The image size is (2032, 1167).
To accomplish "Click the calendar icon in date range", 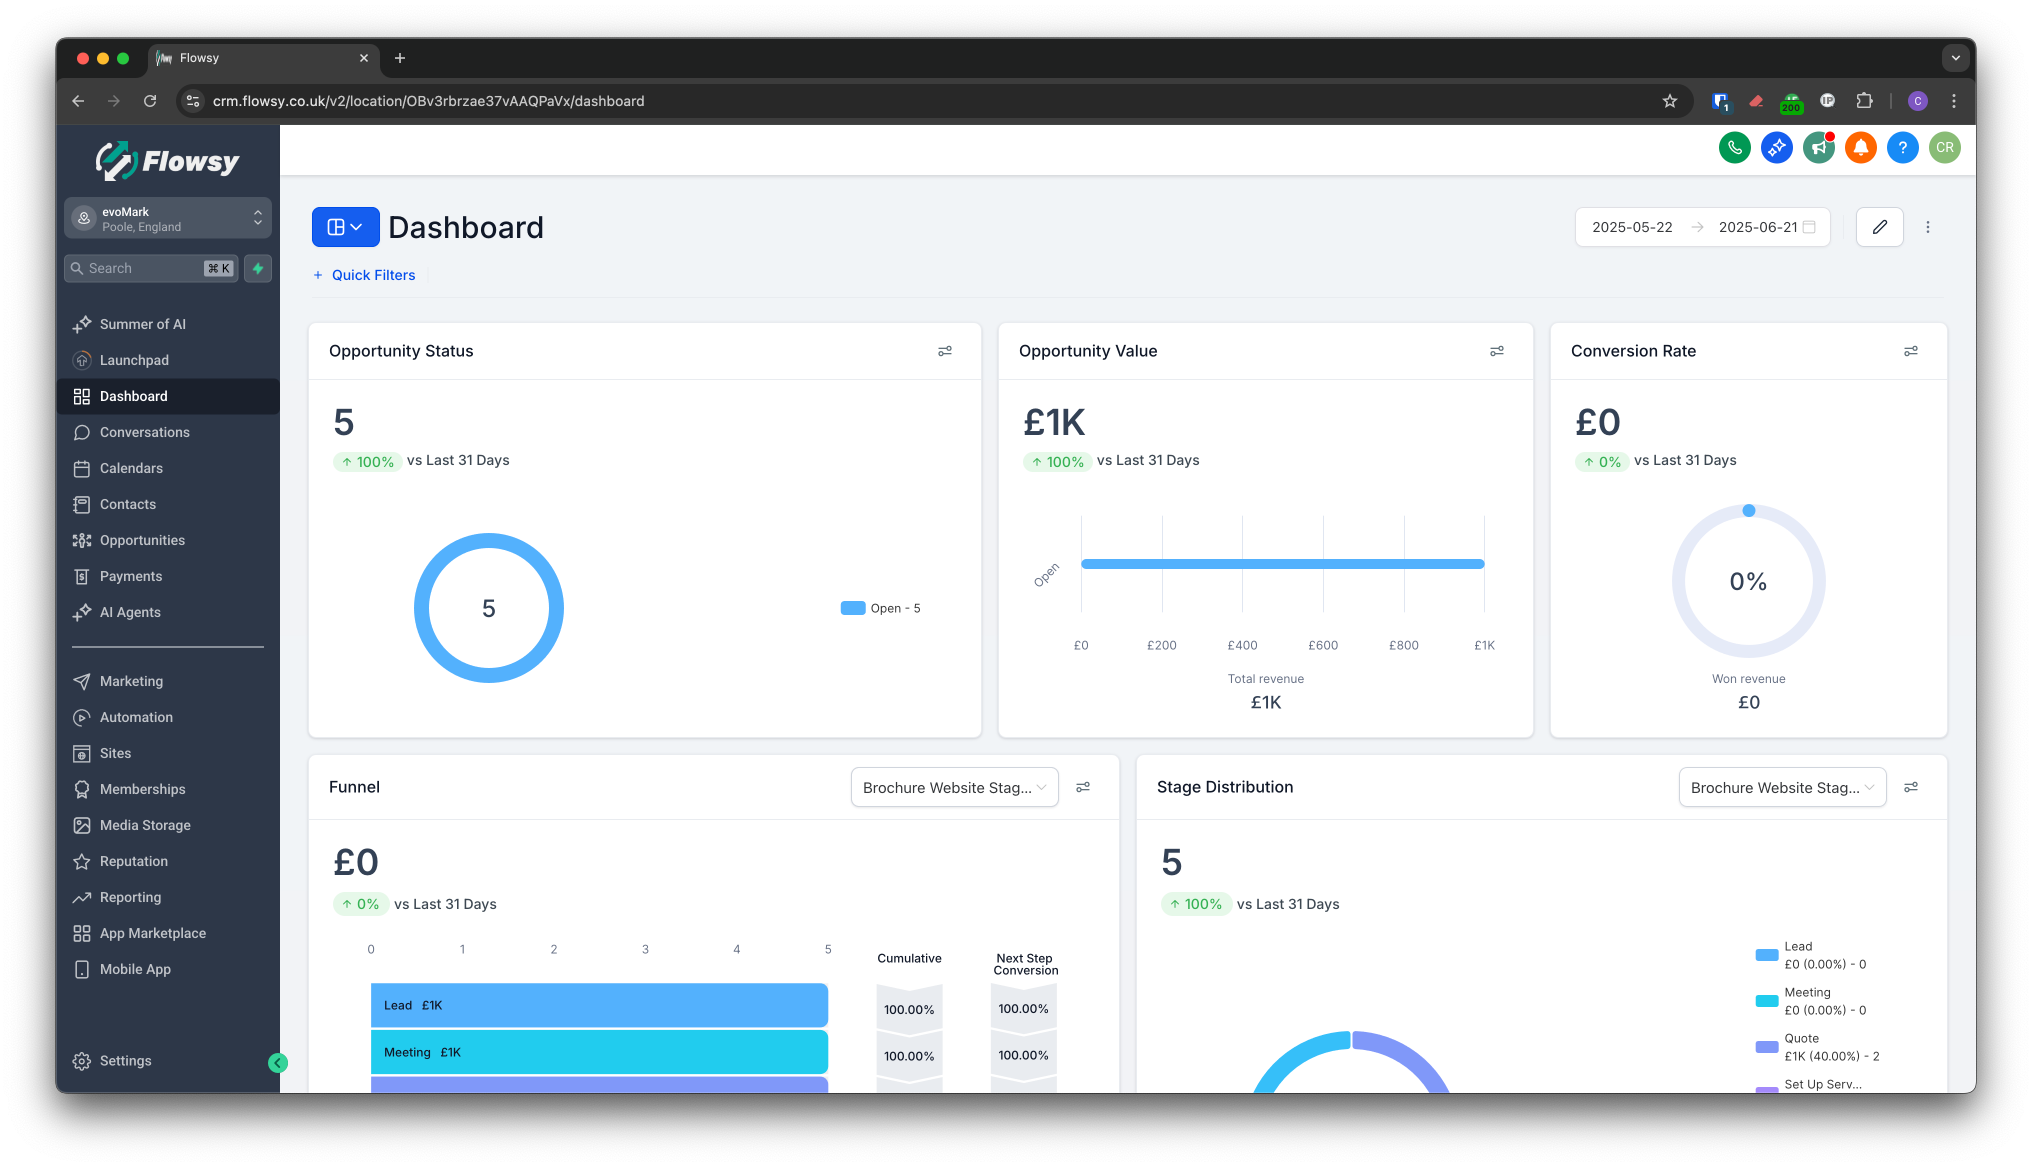I will pos(1809,227).
